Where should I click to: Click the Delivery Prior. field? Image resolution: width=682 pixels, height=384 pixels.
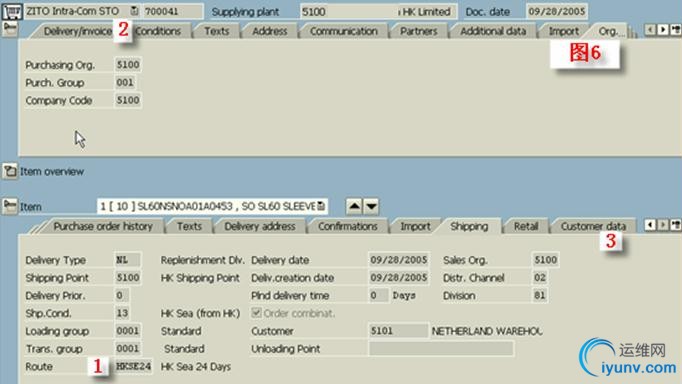coord(121,296)
